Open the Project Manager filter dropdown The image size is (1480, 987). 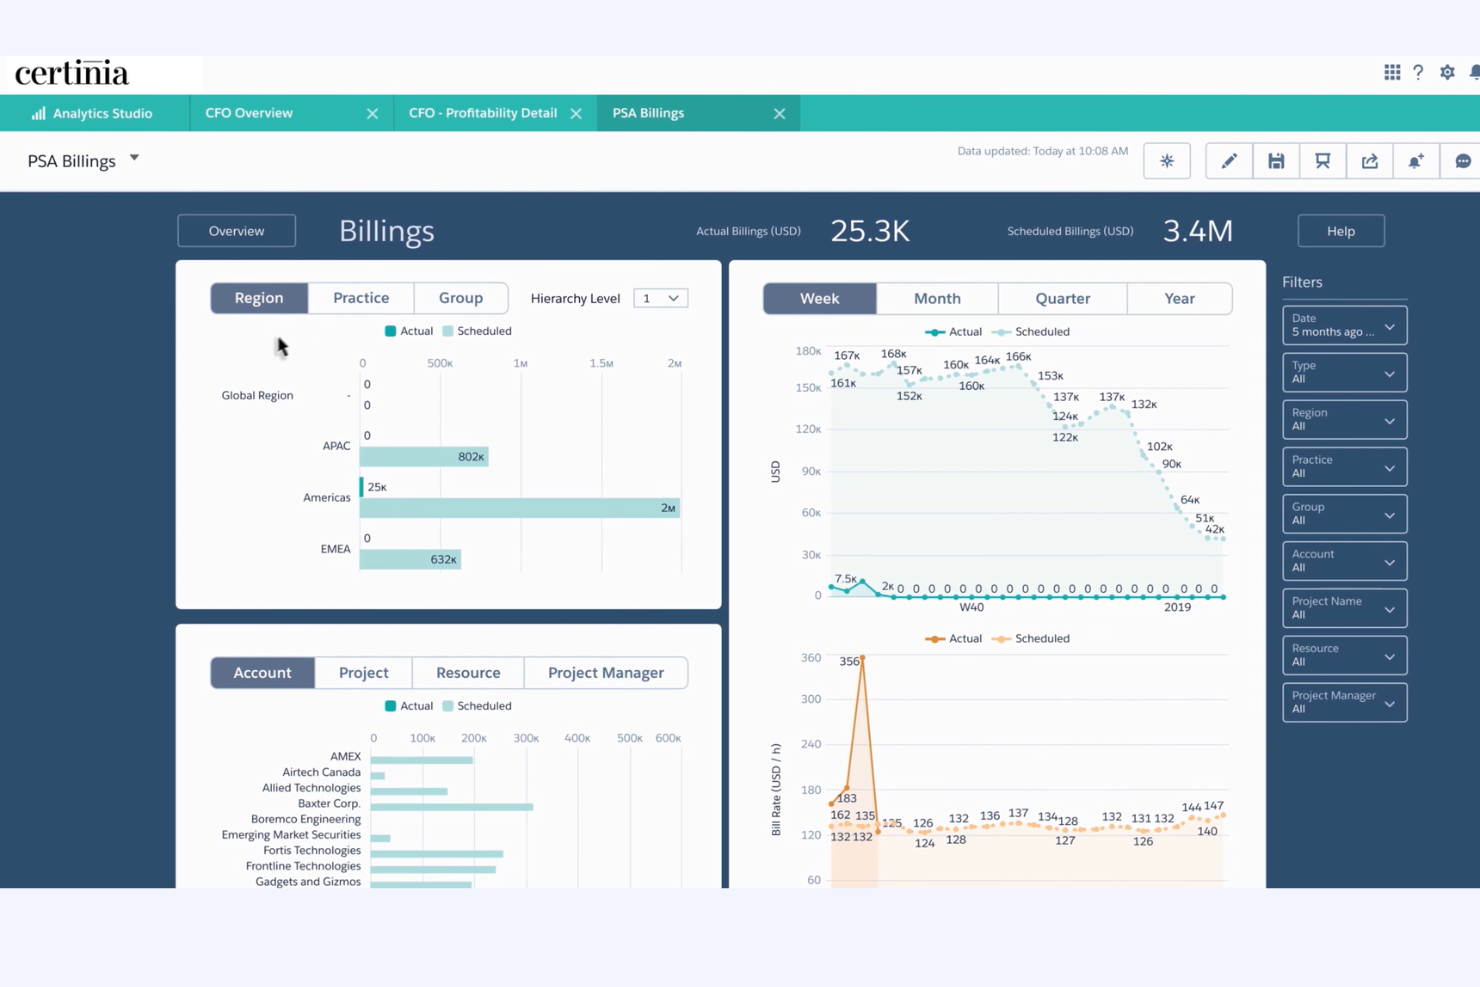tap(1344, 702)
